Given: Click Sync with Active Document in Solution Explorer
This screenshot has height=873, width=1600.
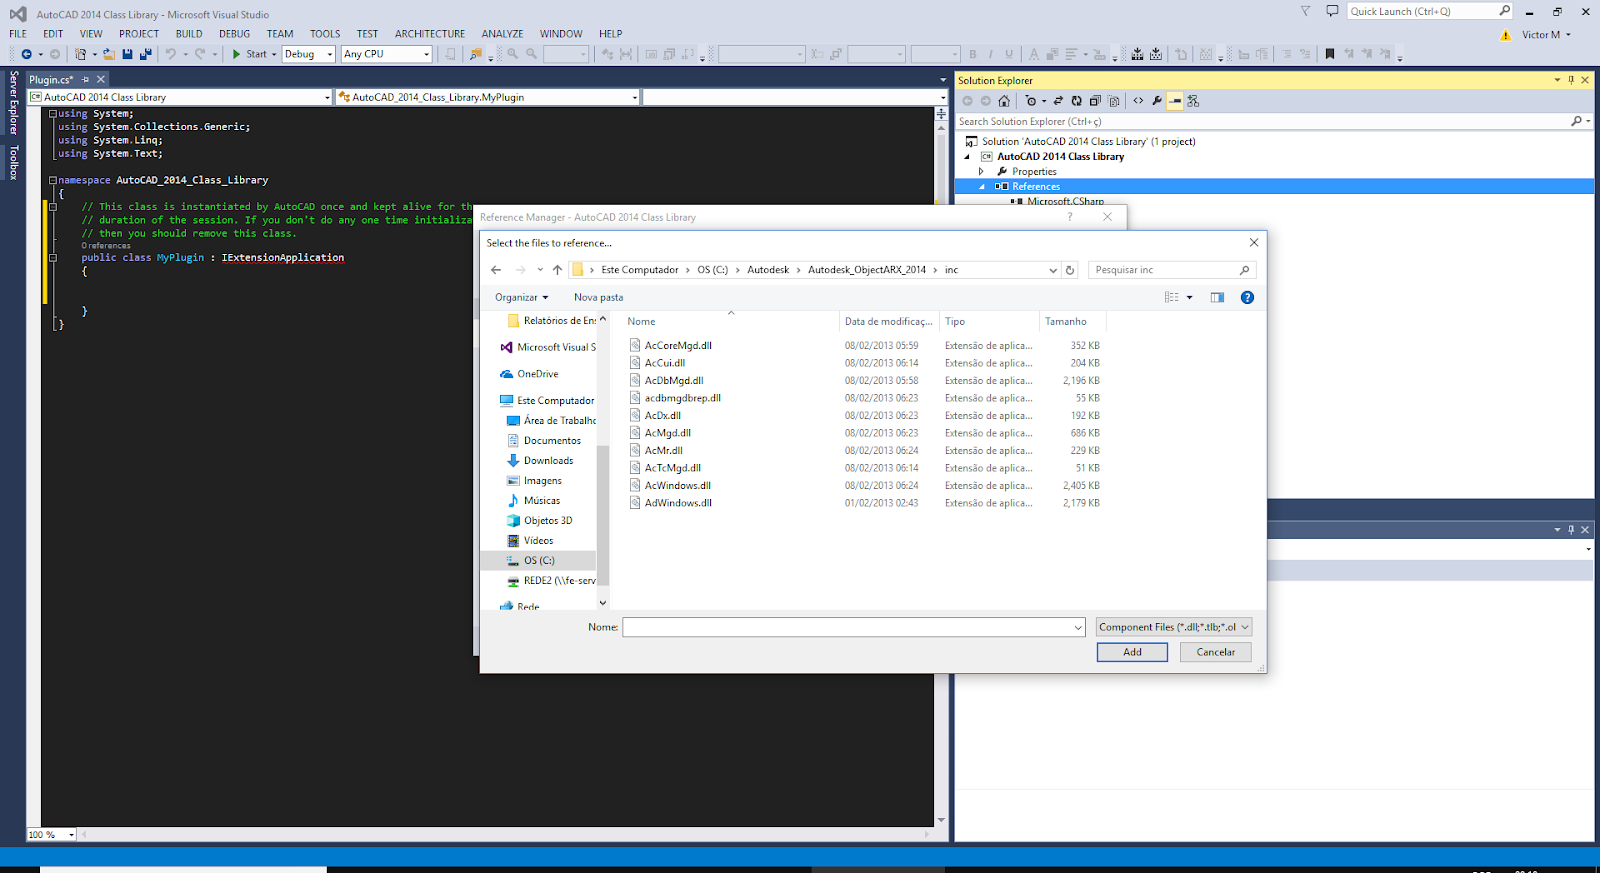Looking at the screenshot, I should (1058, 101).
